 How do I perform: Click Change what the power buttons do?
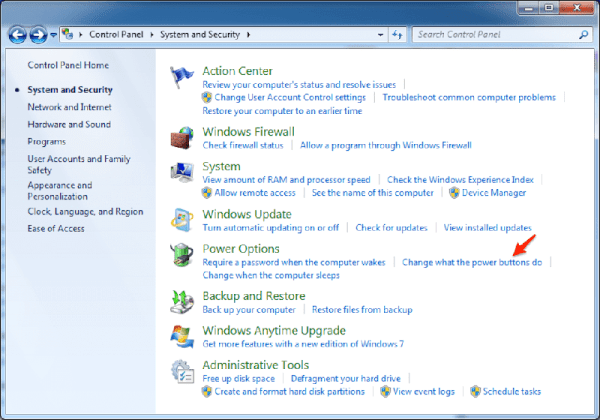[471, 262]
